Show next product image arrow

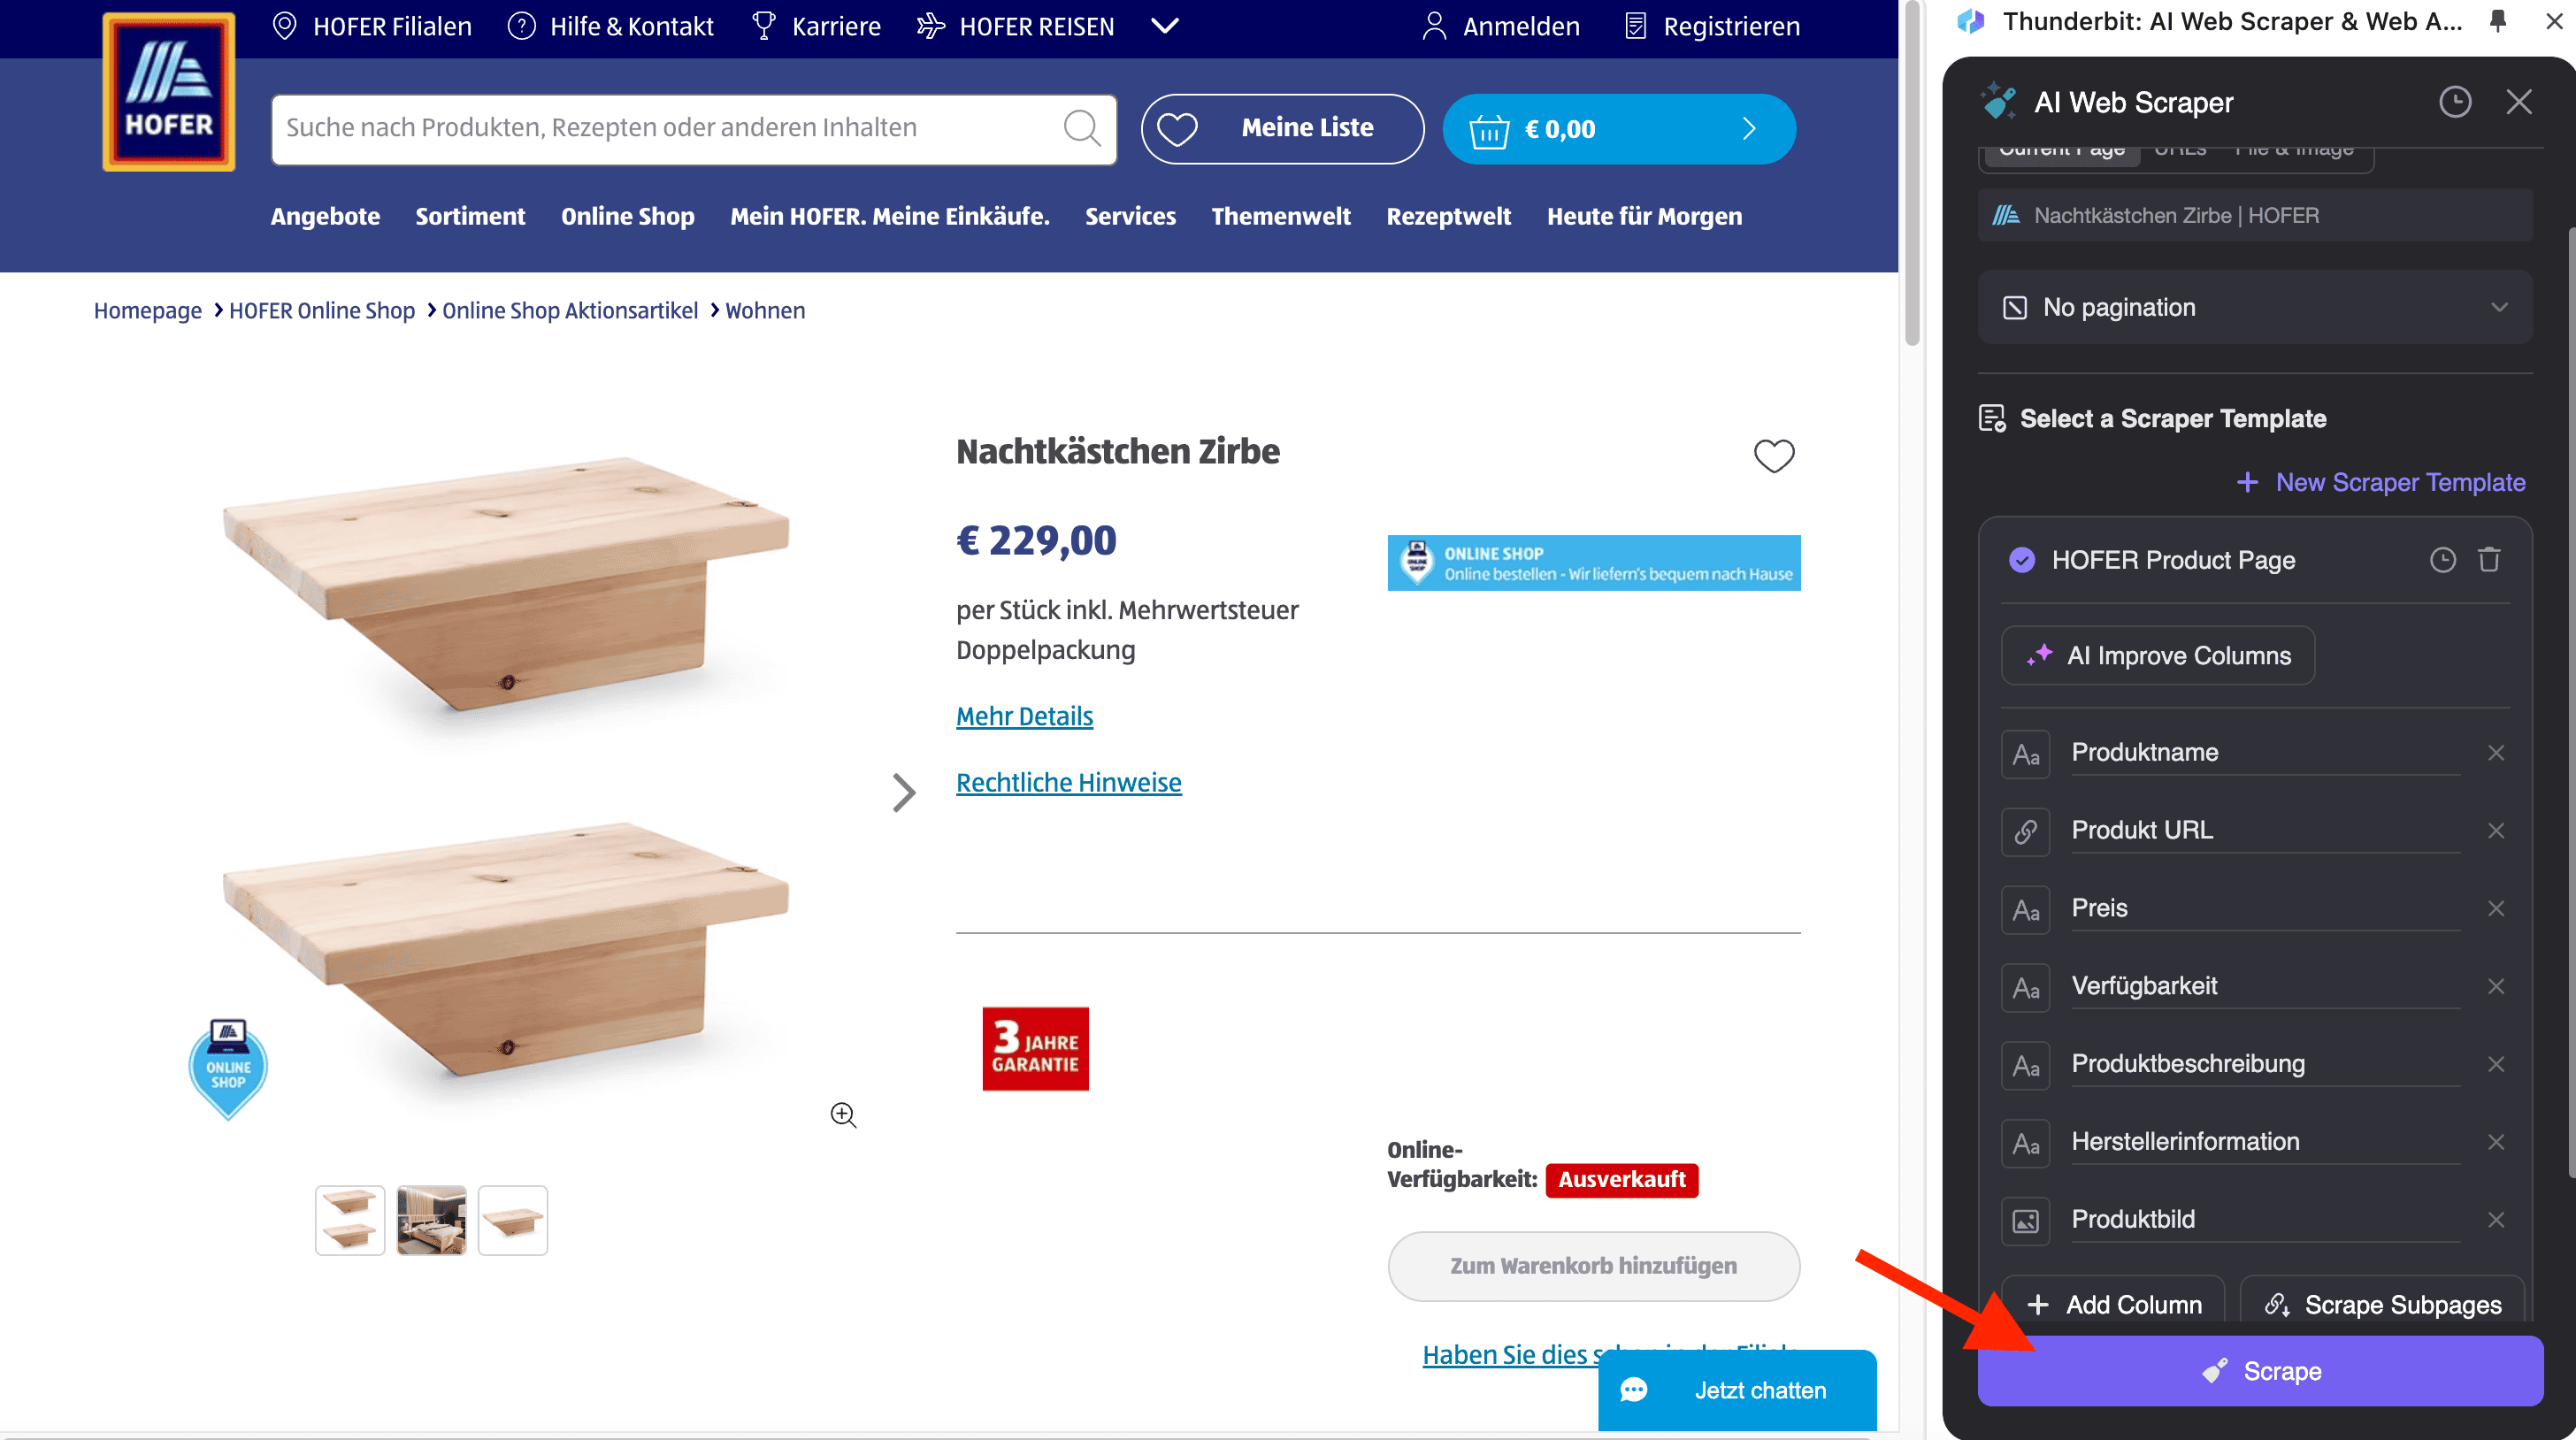coord(903,792)
